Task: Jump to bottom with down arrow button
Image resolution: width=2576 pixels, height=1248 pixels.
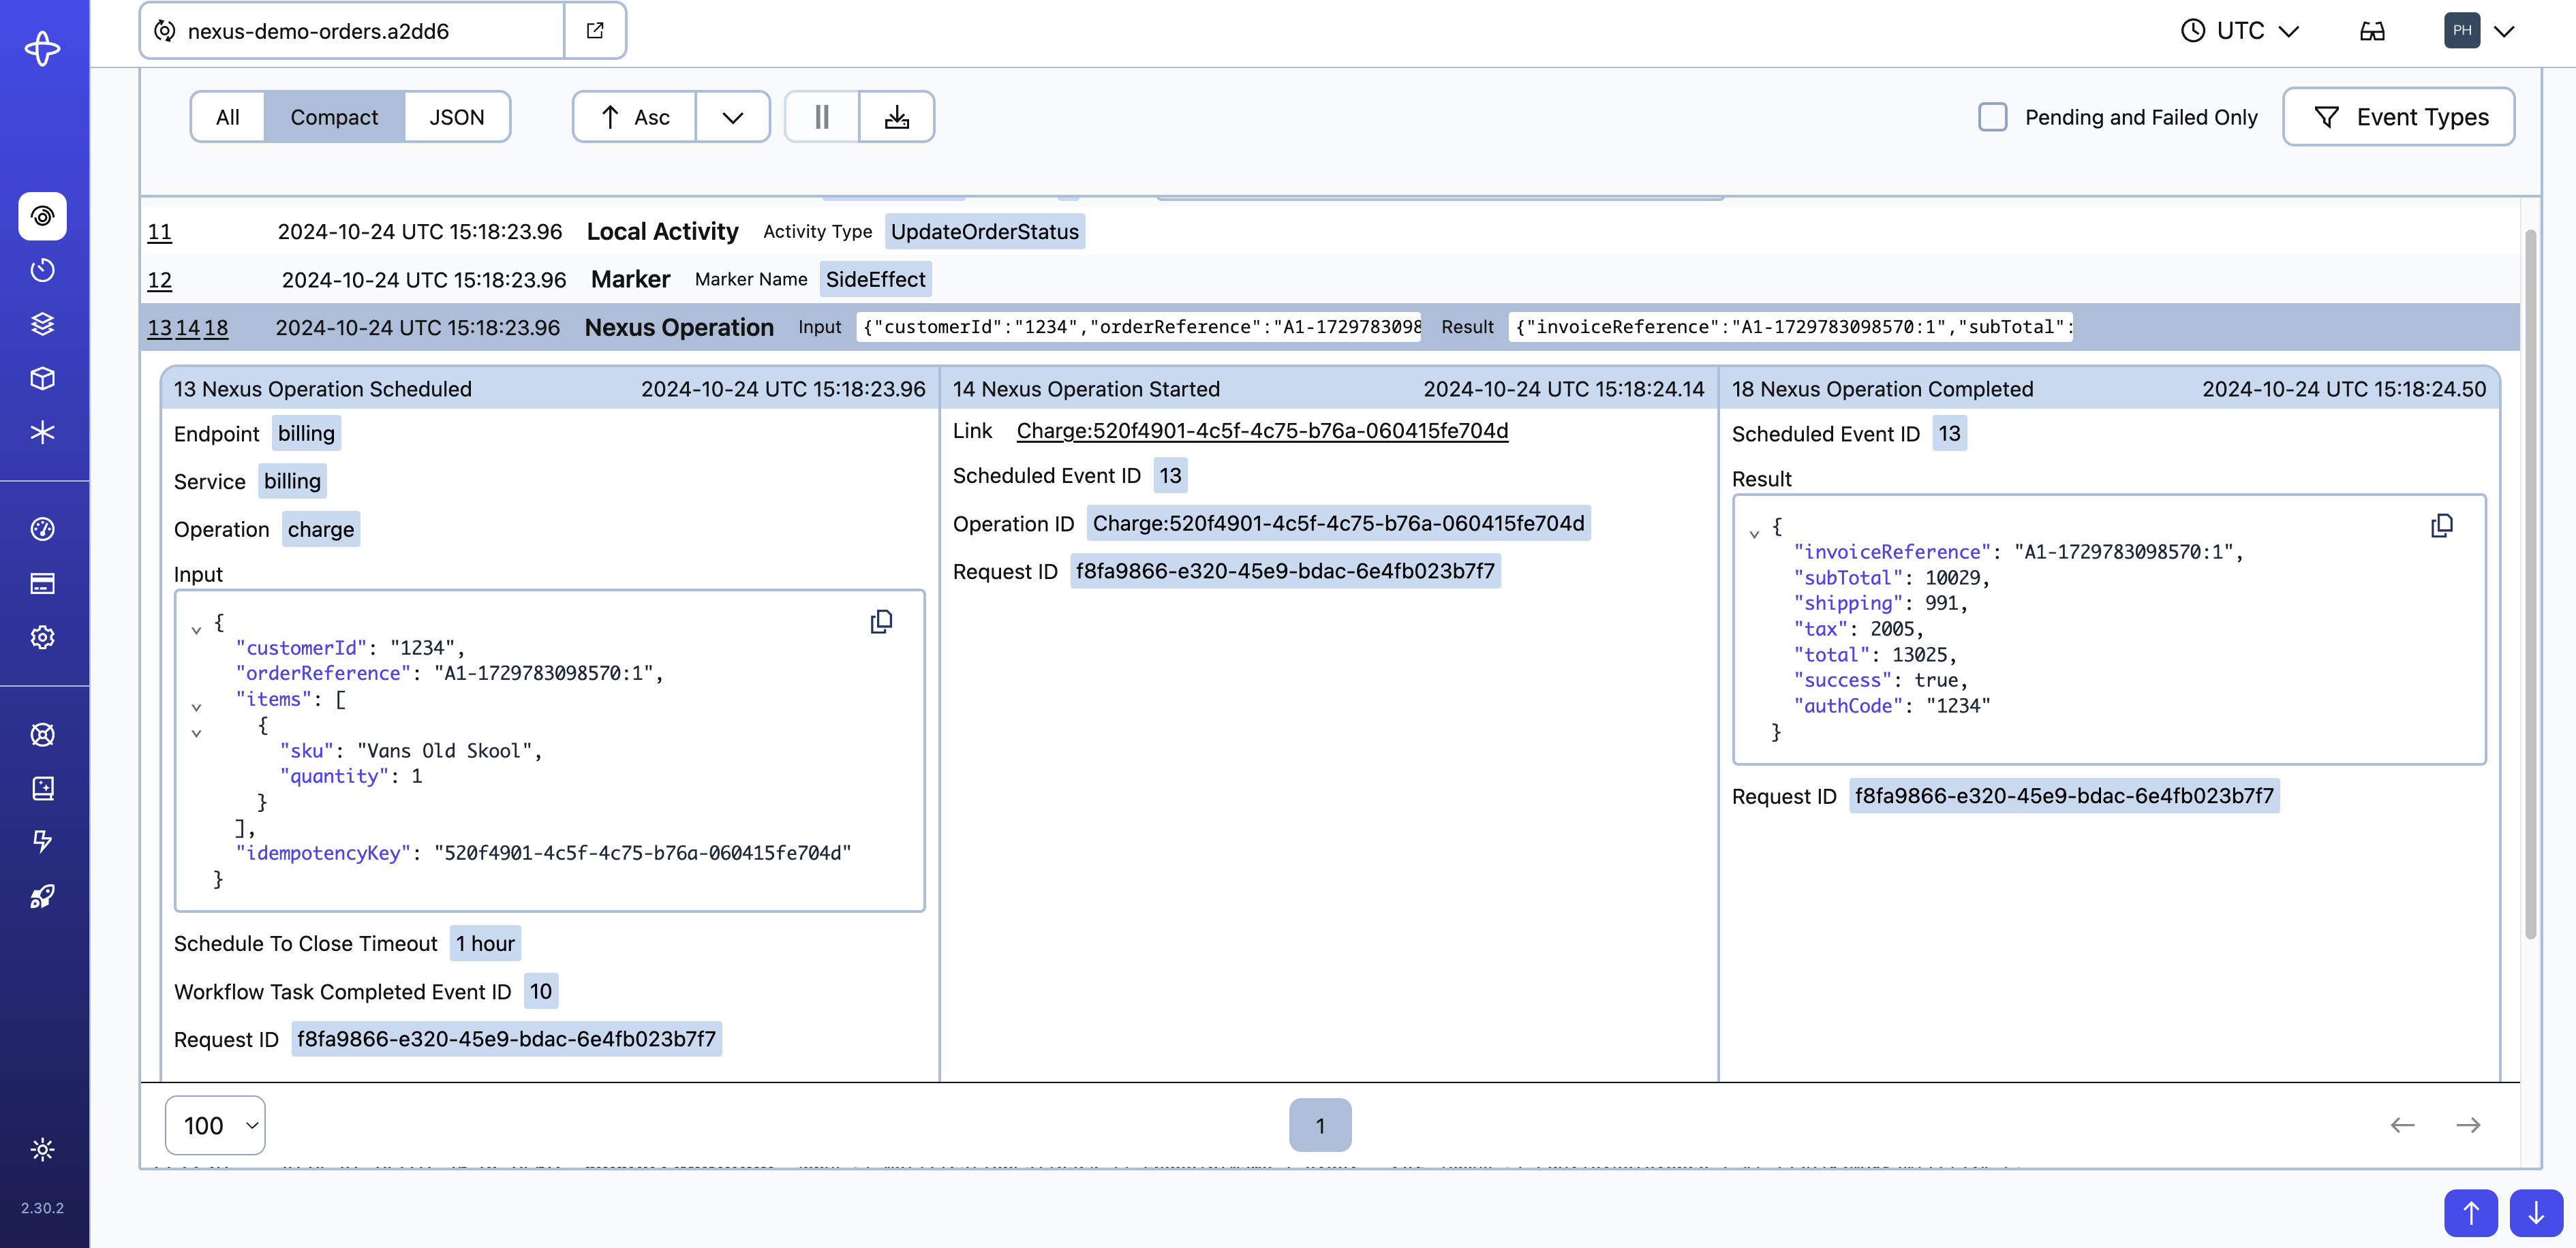Action: [2536, 1214]
